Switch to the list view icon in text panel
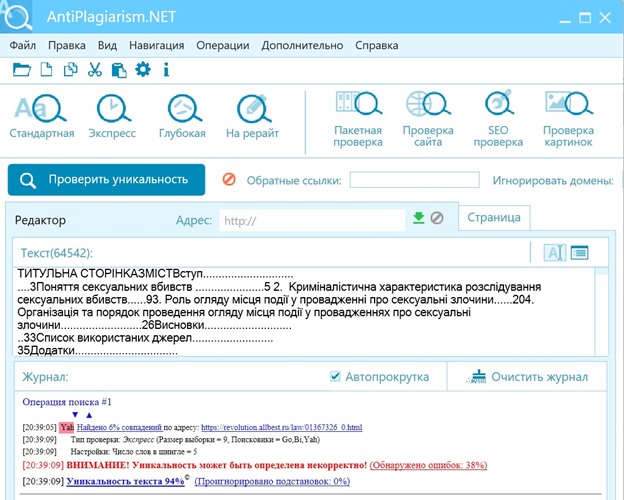 pos(579,252)
